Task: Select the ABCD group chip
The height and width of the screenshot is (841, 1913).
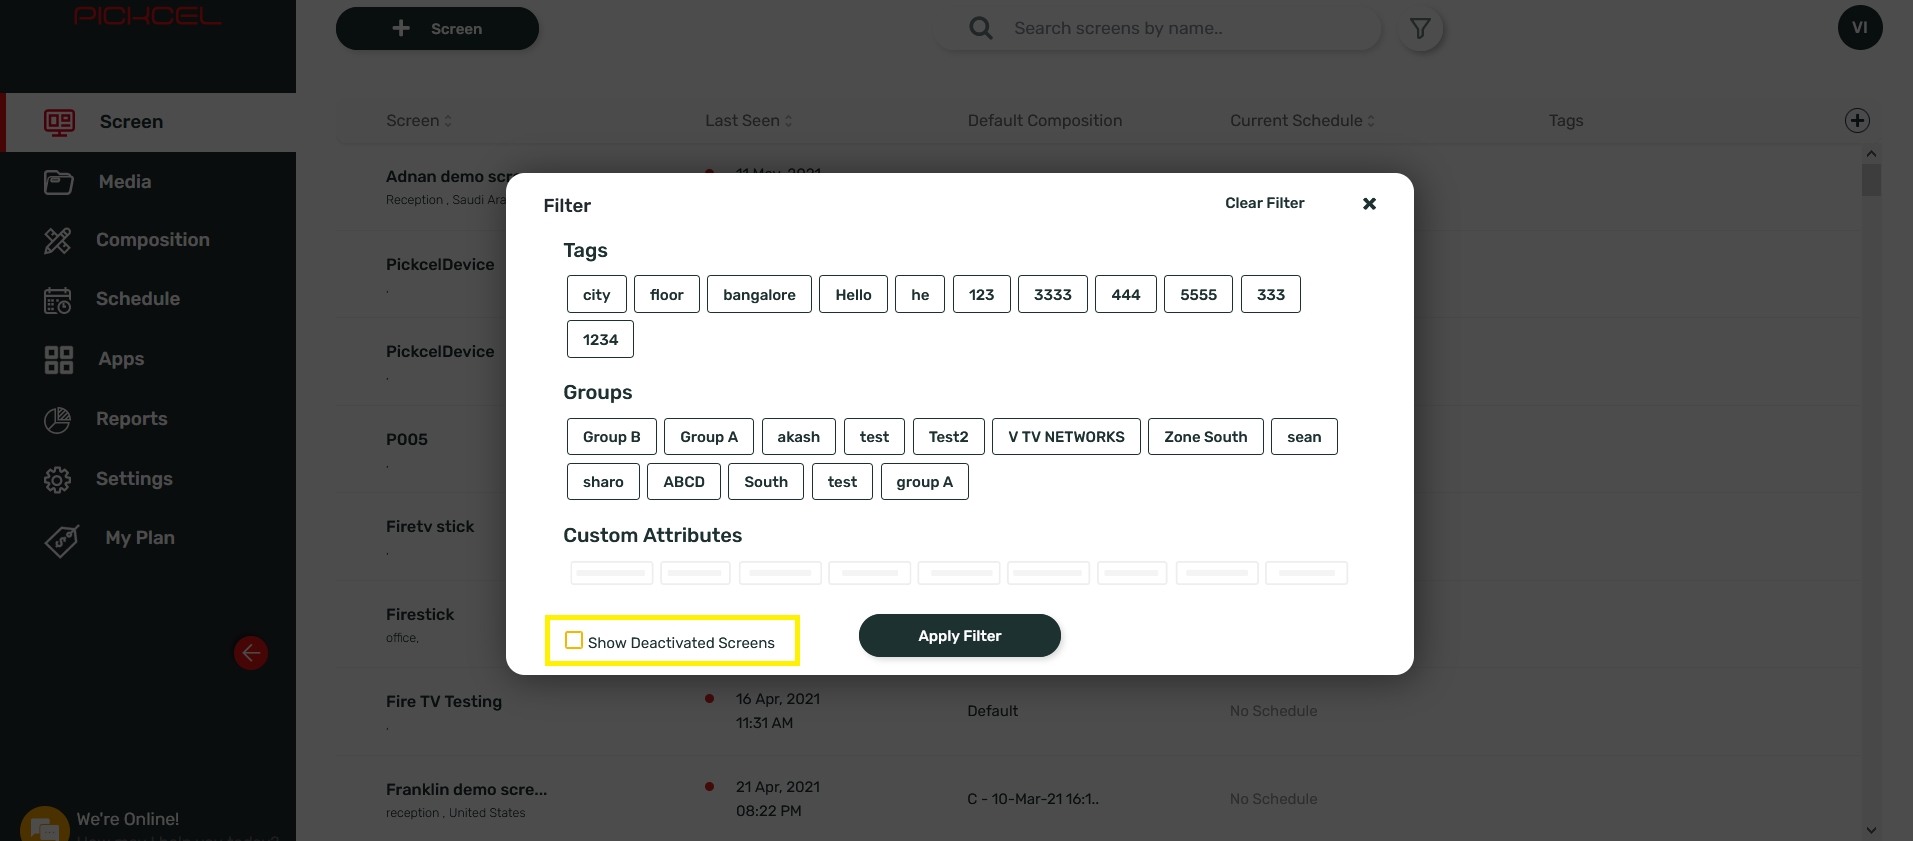Action: [684, 481]
